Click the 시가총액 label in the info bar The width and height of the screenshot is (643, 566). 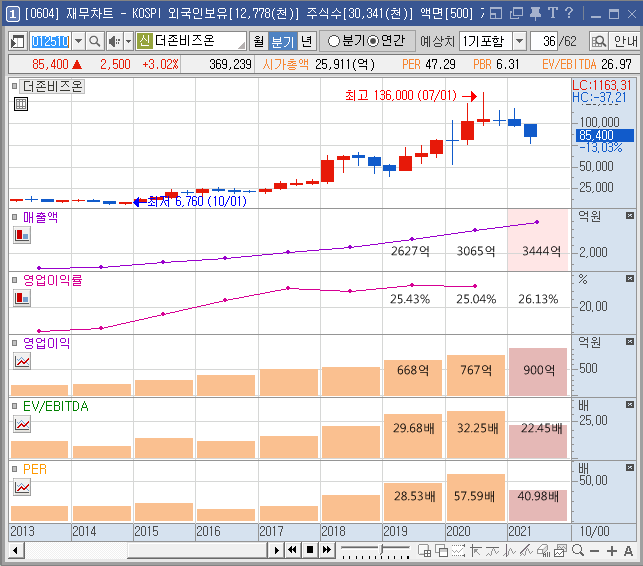pos(285,64)
